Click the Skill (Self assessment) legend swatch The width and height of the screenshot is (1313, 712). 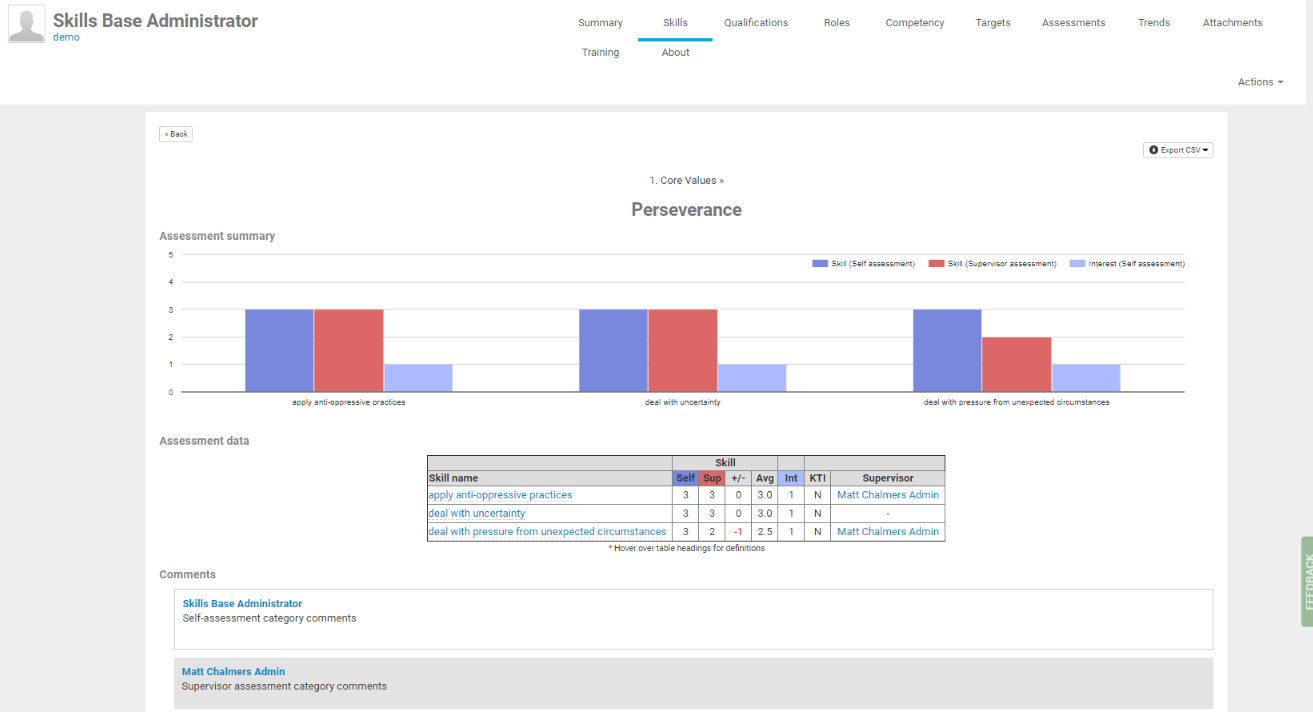(x=820, y=264)
